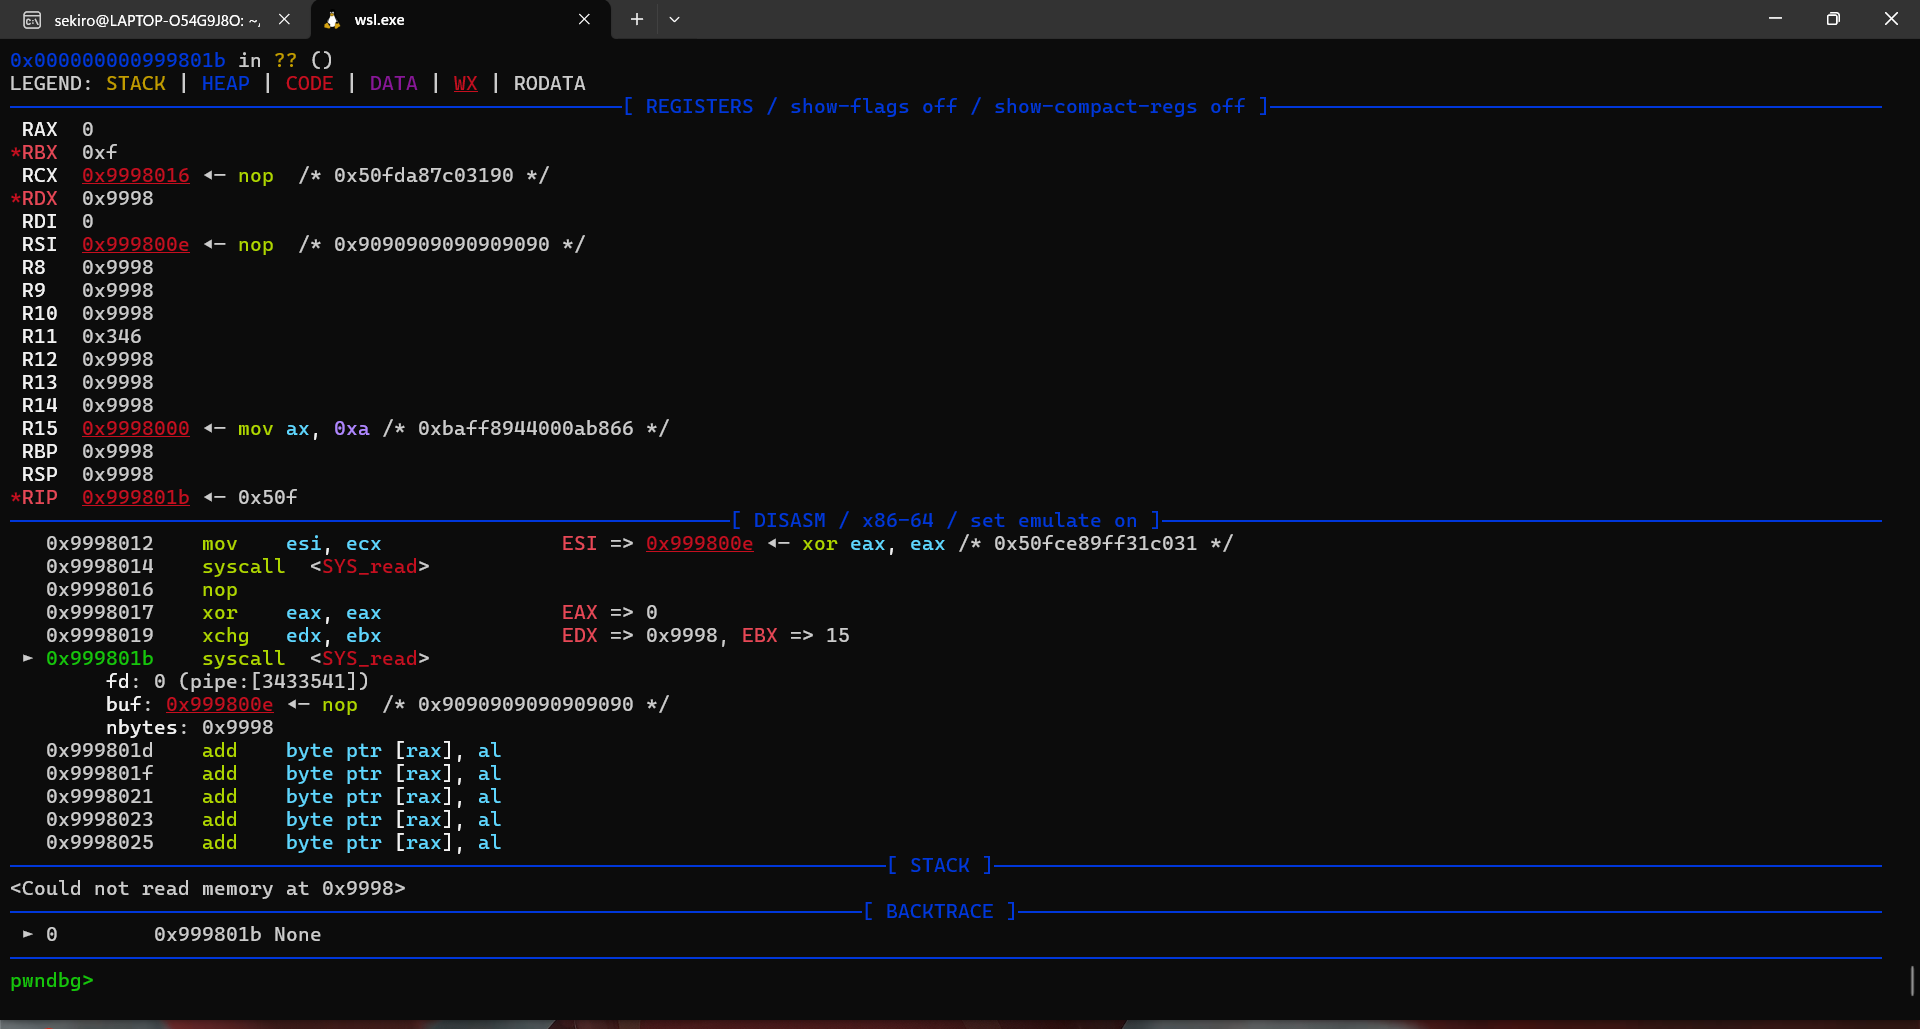
Task: Click the current-instruction arrow marker in disasm
Action: pos(28,658)
